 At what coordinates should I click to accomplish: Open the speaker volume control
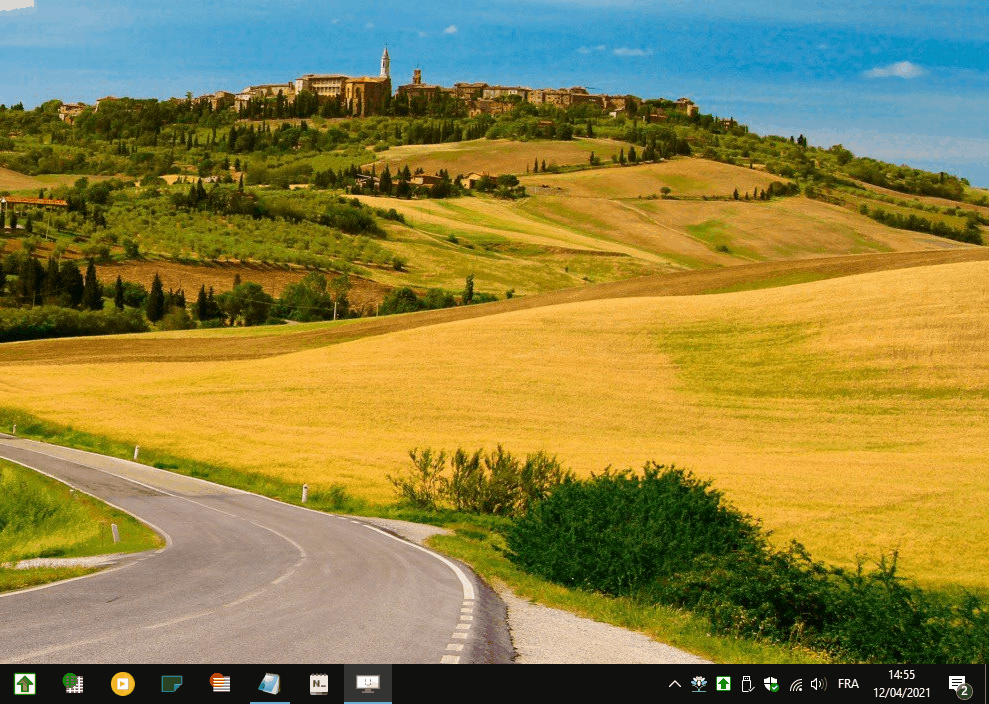(819, 684)
